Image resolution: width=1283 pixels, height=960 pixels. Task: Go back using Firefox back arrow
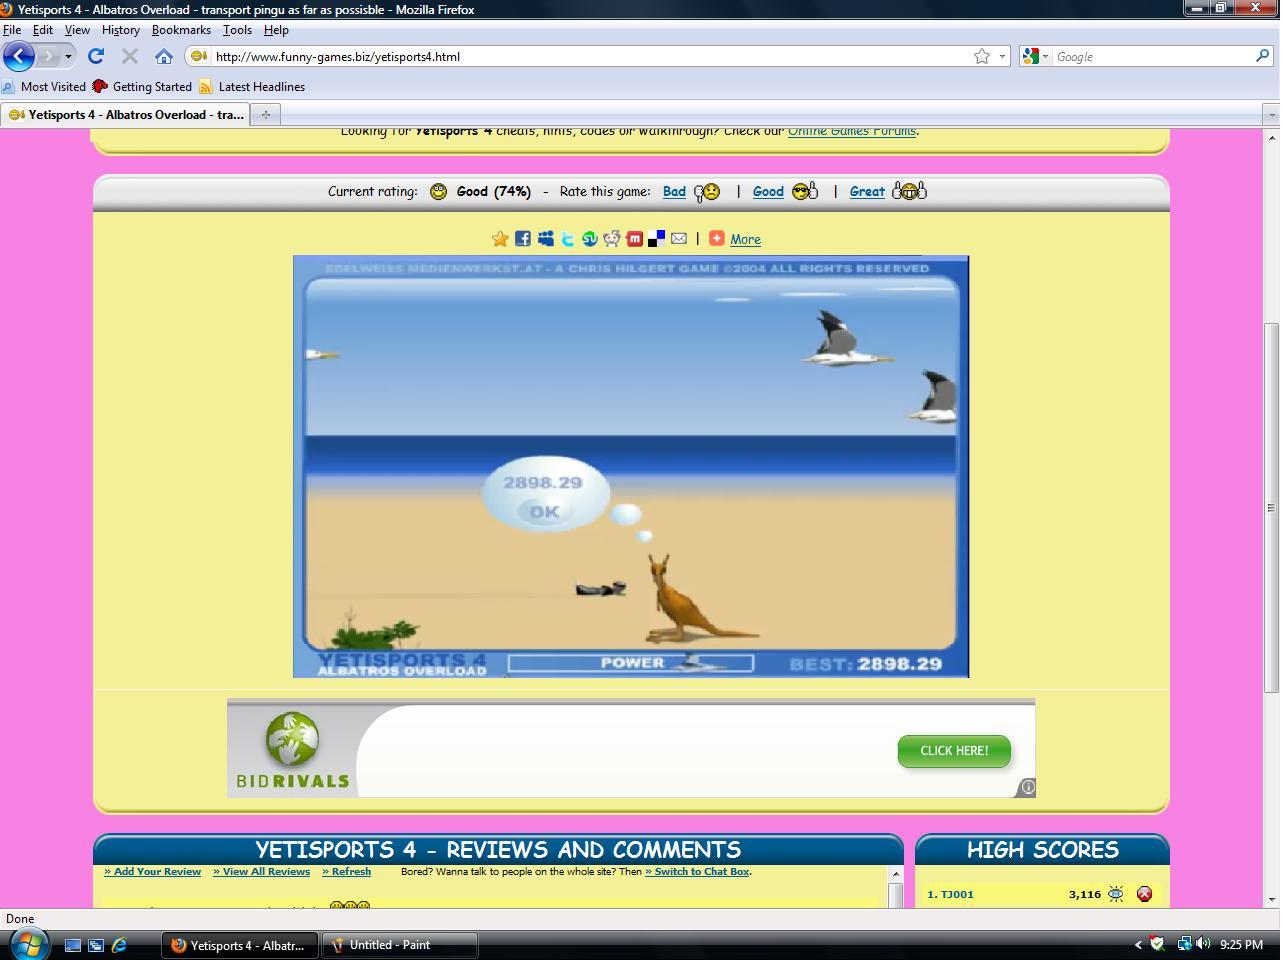[18, 56]
